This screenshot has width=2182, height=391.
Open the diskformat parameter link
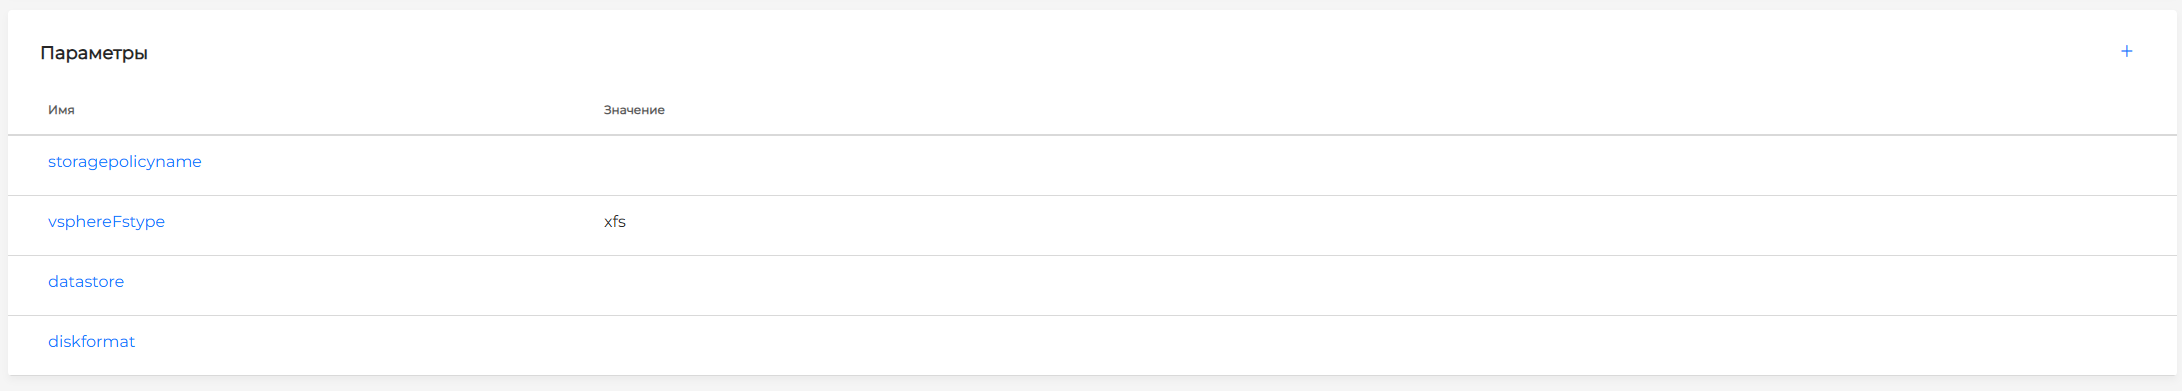coord(91,342)
